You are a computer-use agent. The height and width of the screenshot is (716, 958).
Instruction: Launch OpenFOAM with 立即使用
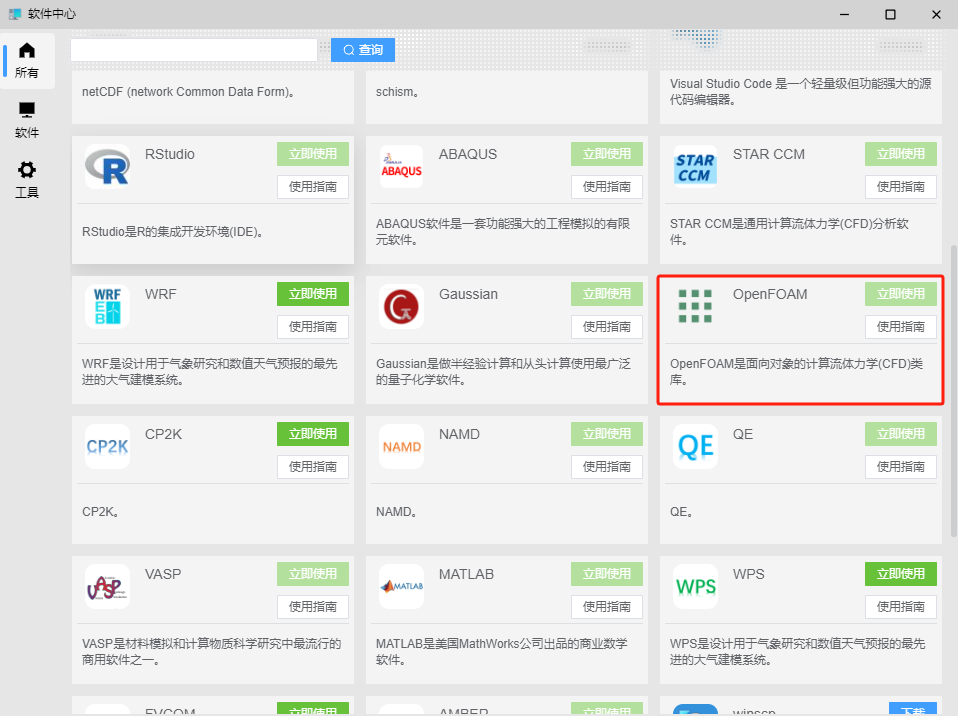(x=901, y=294)
